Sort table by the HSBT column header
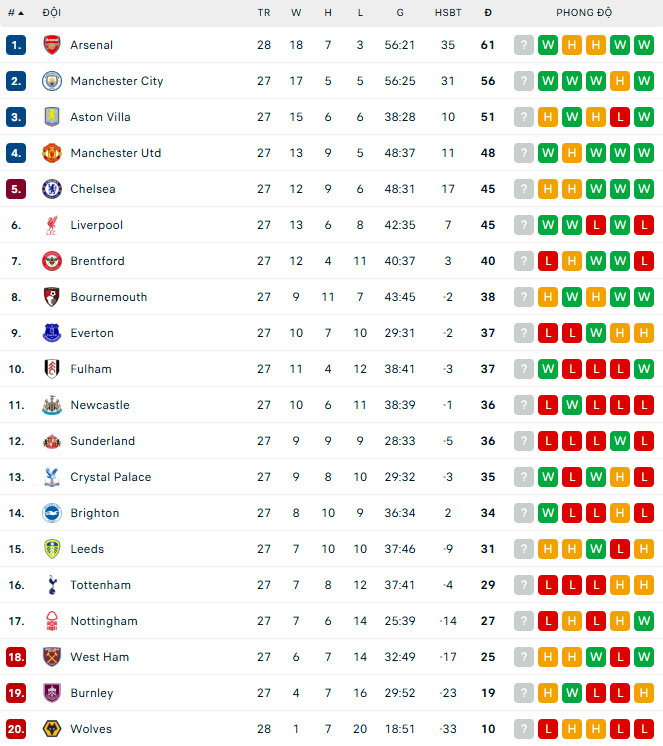The image size is (663, 746). [x=448, y=13]
